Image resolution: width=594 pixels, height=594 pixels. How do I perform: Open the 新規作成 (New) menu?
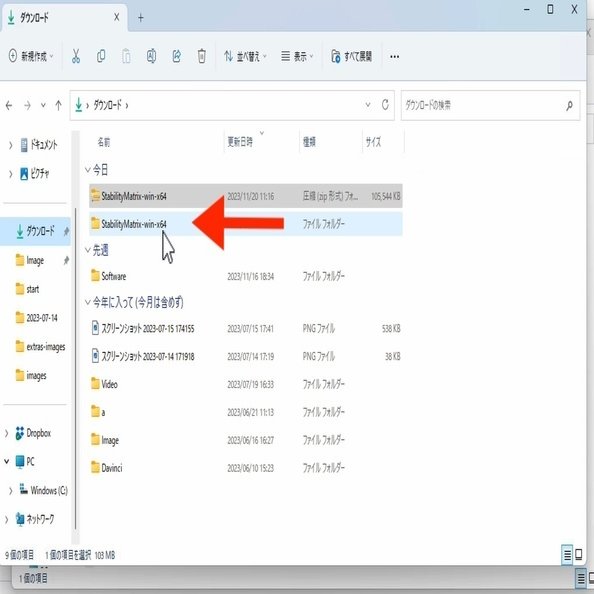click(31, 56)
